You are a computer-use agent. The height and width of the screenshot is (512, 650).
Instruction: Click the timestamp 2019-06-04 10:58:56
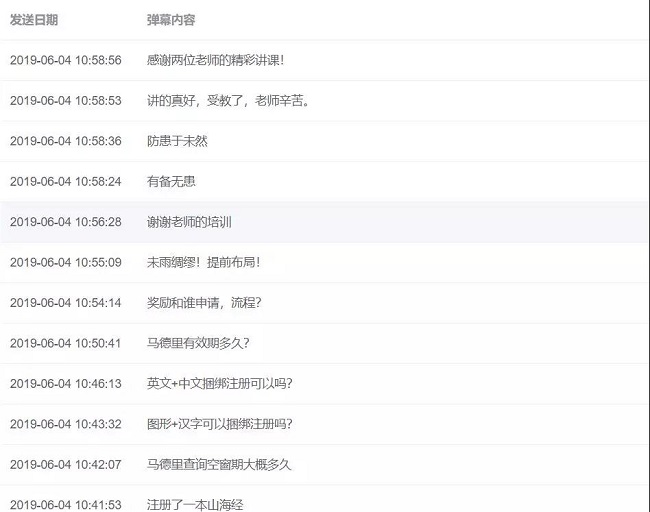(x=66, y=60)
